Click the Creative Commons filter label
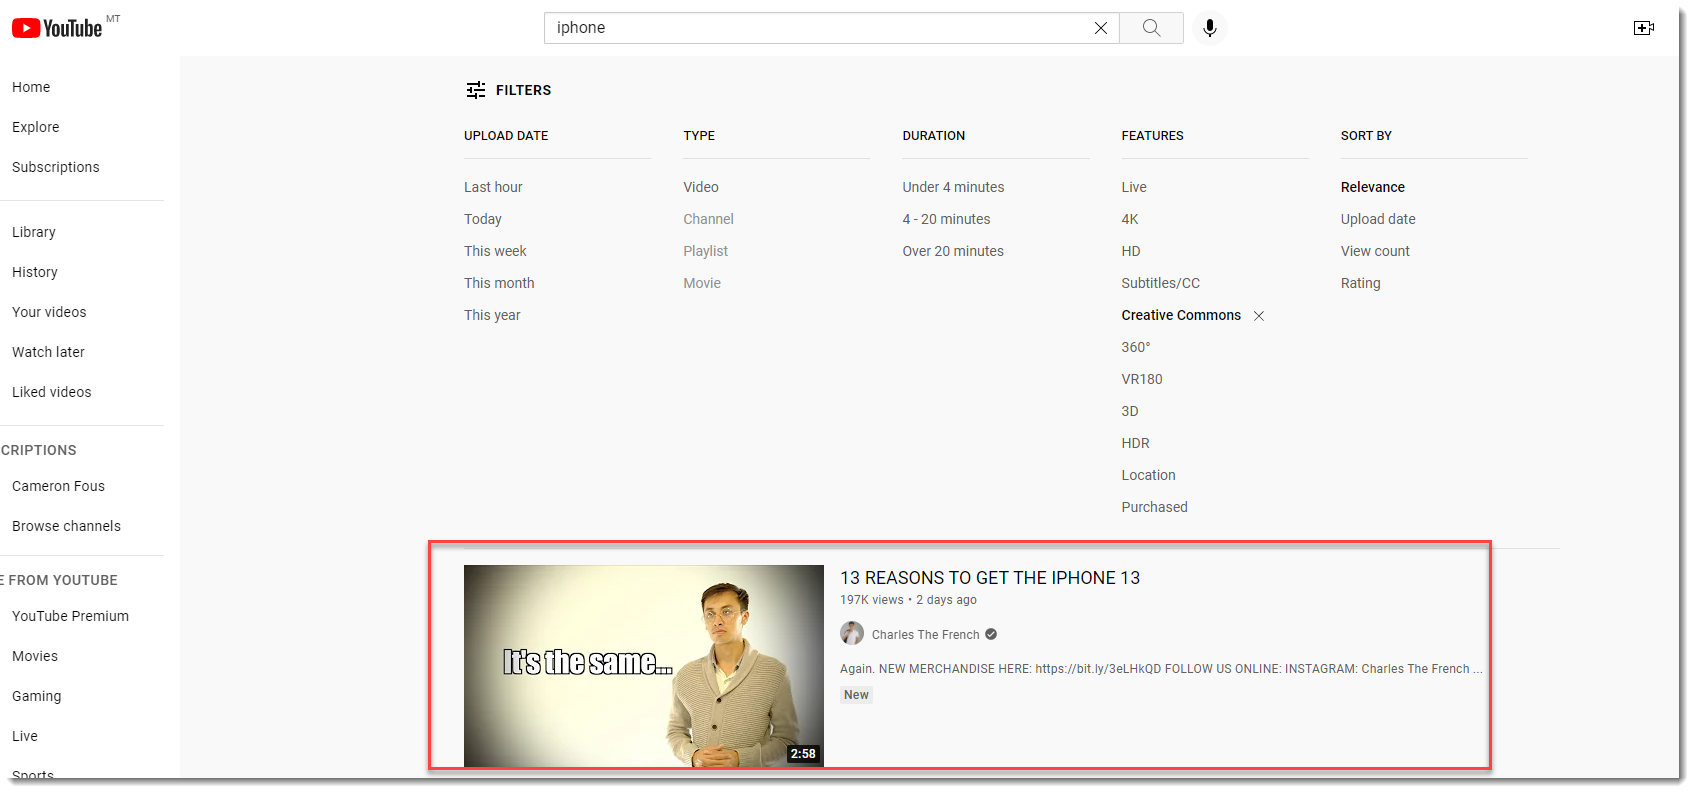This screenshot has width=1694, height=793. [x=1181, y=315]
